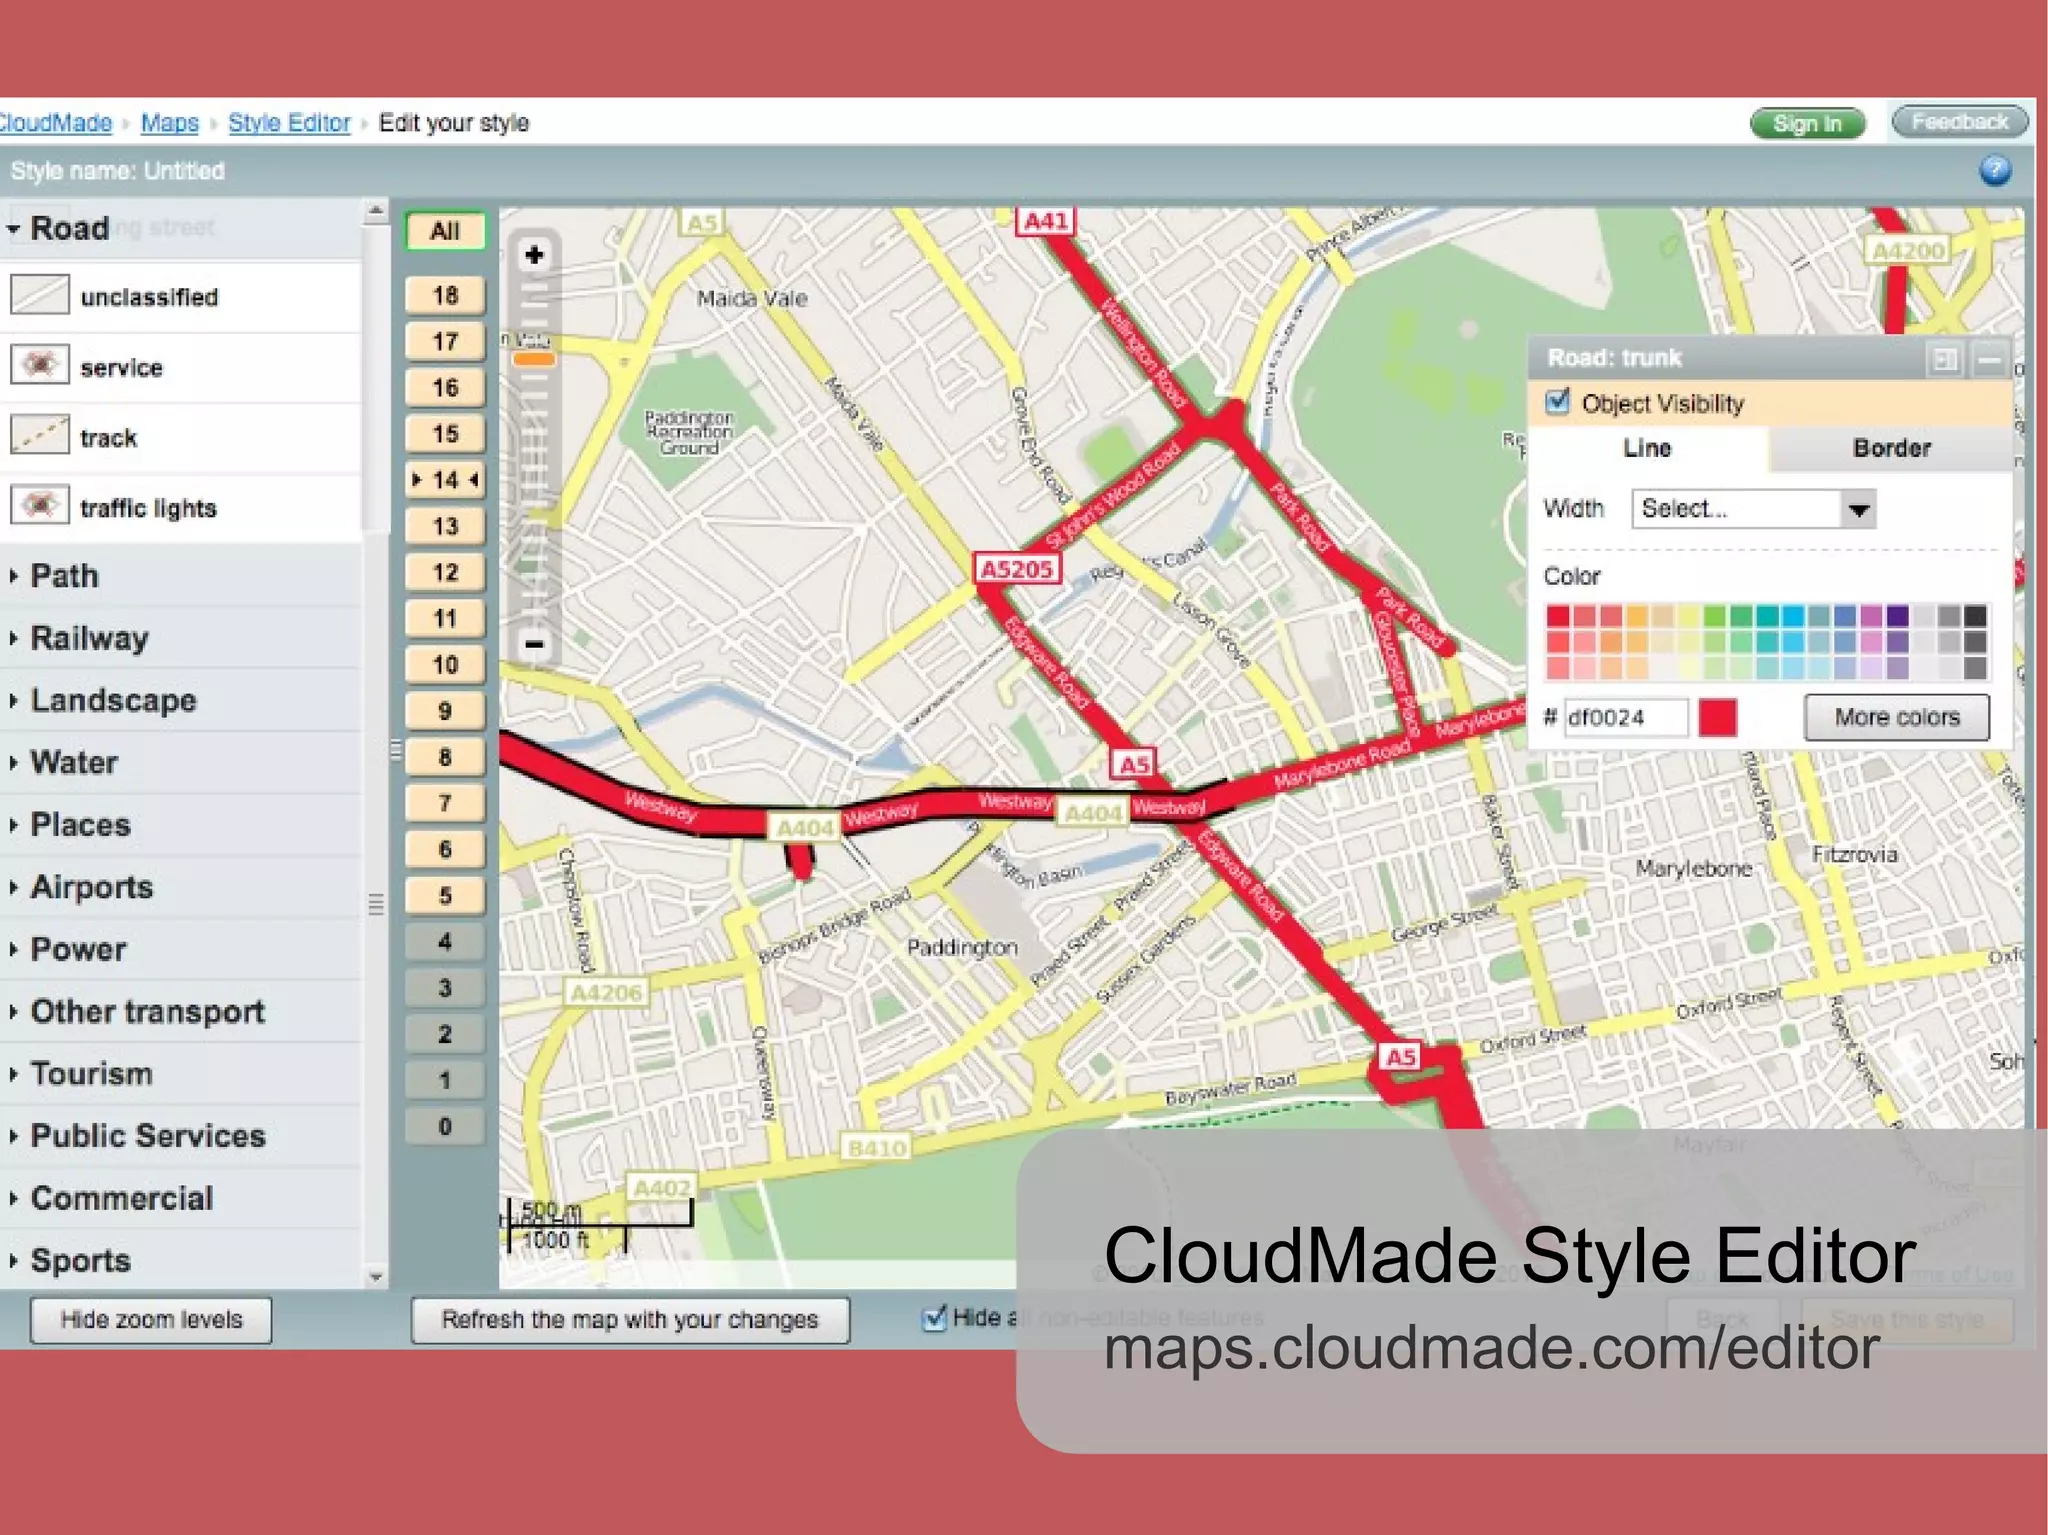Open the More colors button
Viewport: 2048px width, 1535px height.
click(1896, 717)
